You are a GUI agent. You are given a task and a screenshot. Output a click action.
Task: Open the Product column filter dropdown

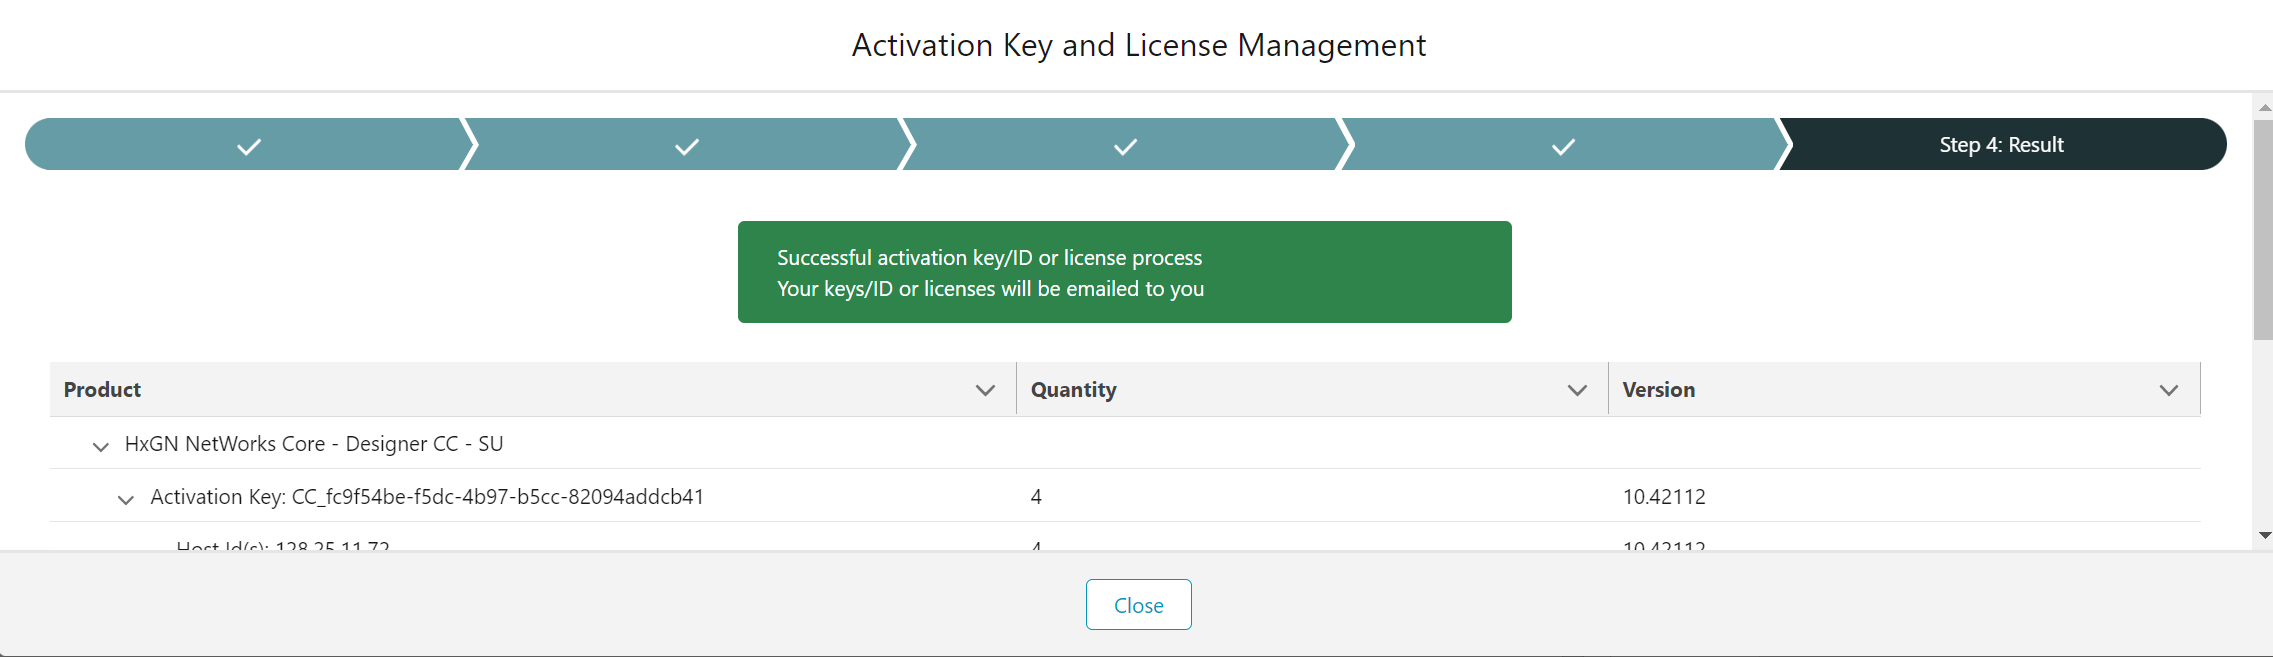[985, 390]
